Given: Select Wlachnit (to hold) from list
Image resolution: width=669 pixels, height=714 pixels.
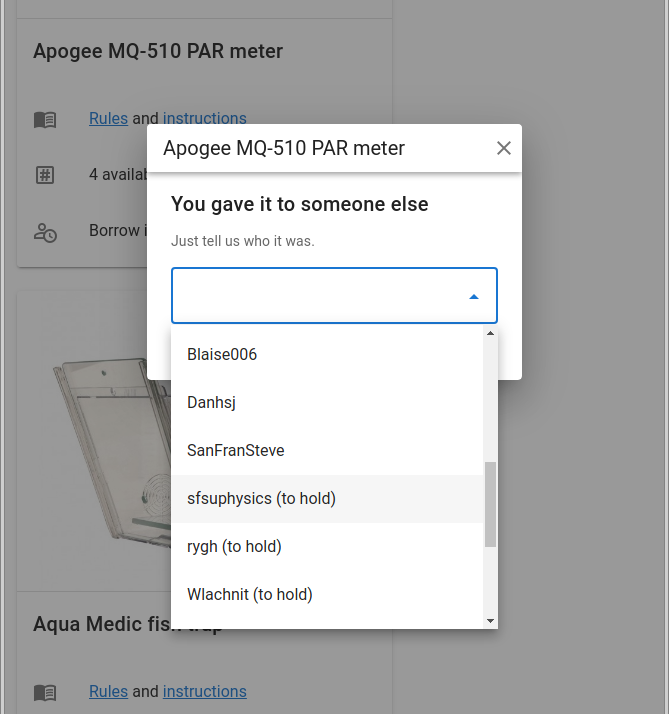Looking at the screenshot, I should (249, 595).
